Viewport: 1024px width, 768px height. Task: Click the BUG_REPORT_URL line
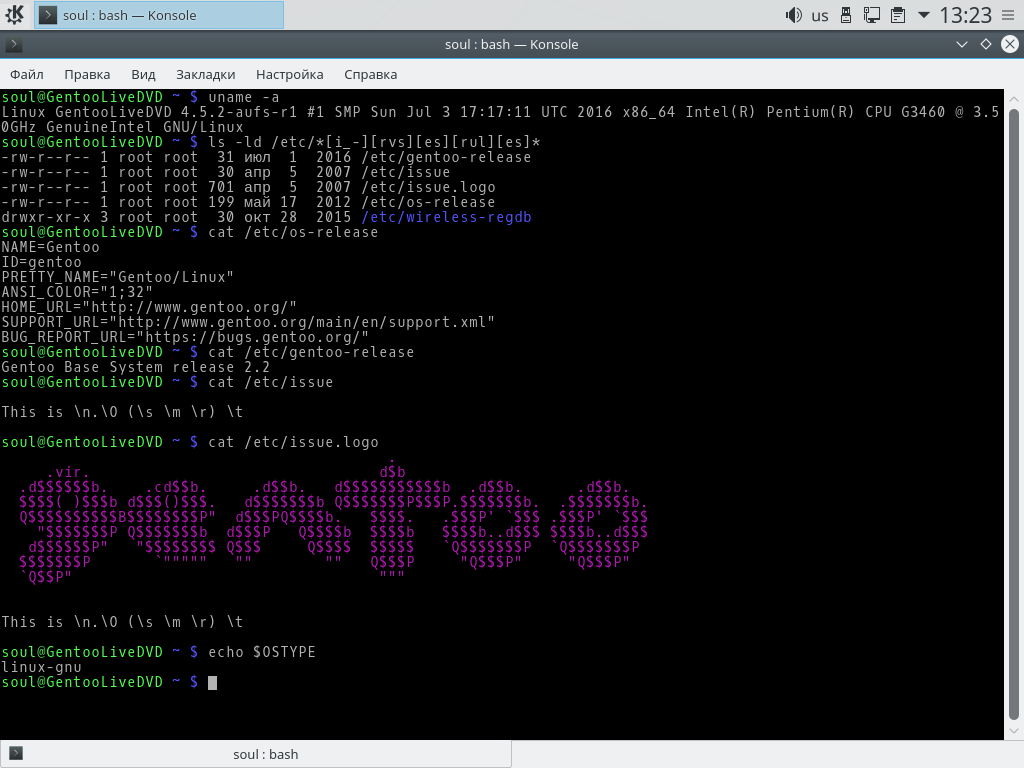[x=185, y=338]
